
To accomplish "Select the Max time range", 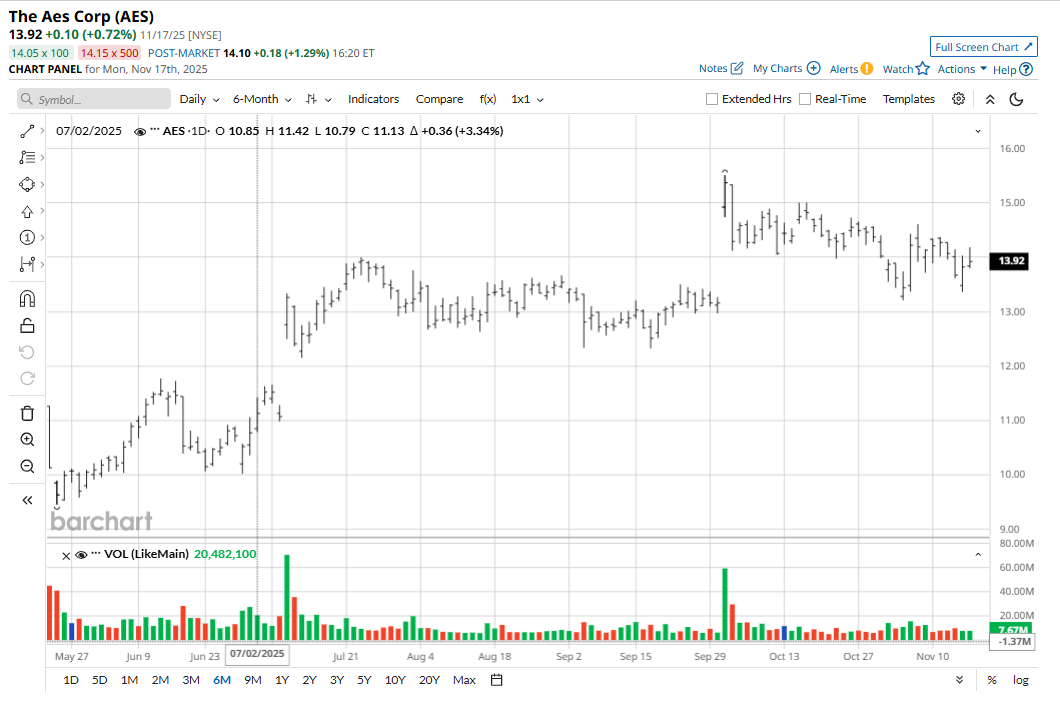I will click(x=464, y=680).
